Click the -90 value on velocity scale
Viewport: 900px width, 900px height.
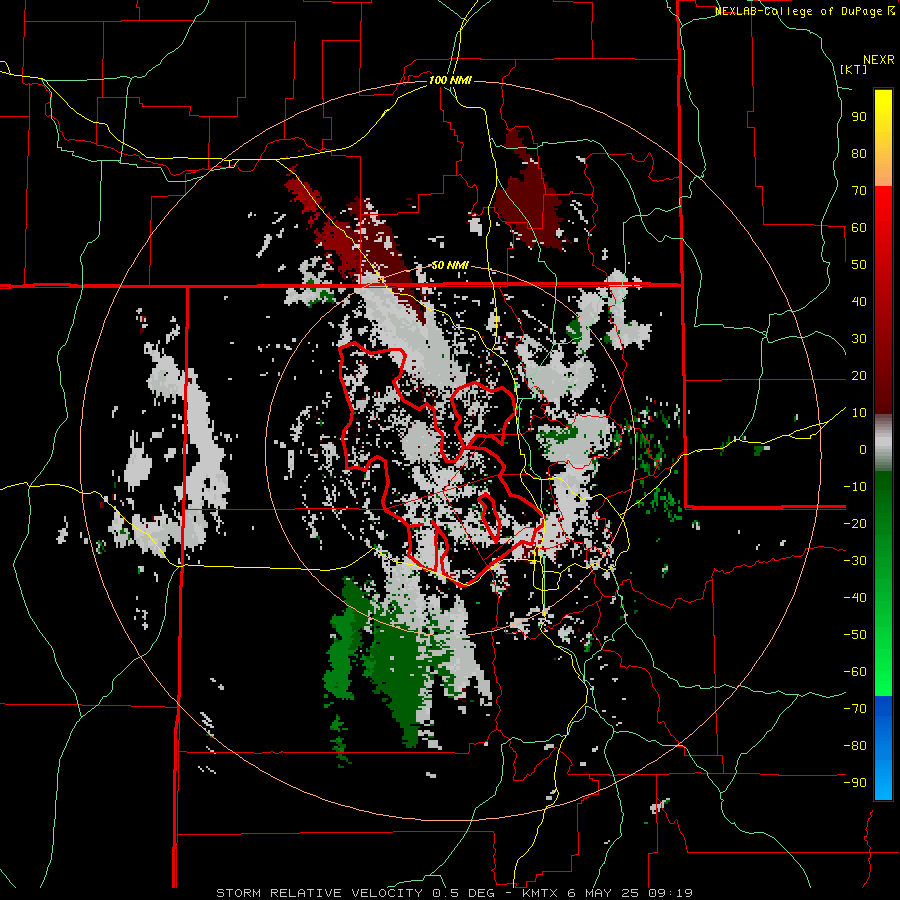coord(855,783)
